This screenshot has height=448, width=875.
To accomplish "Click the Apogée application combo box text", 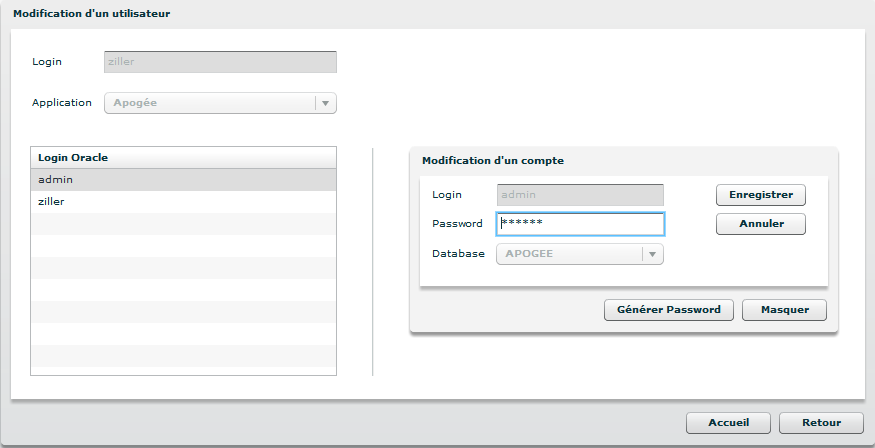I will [x=210, y=103].
